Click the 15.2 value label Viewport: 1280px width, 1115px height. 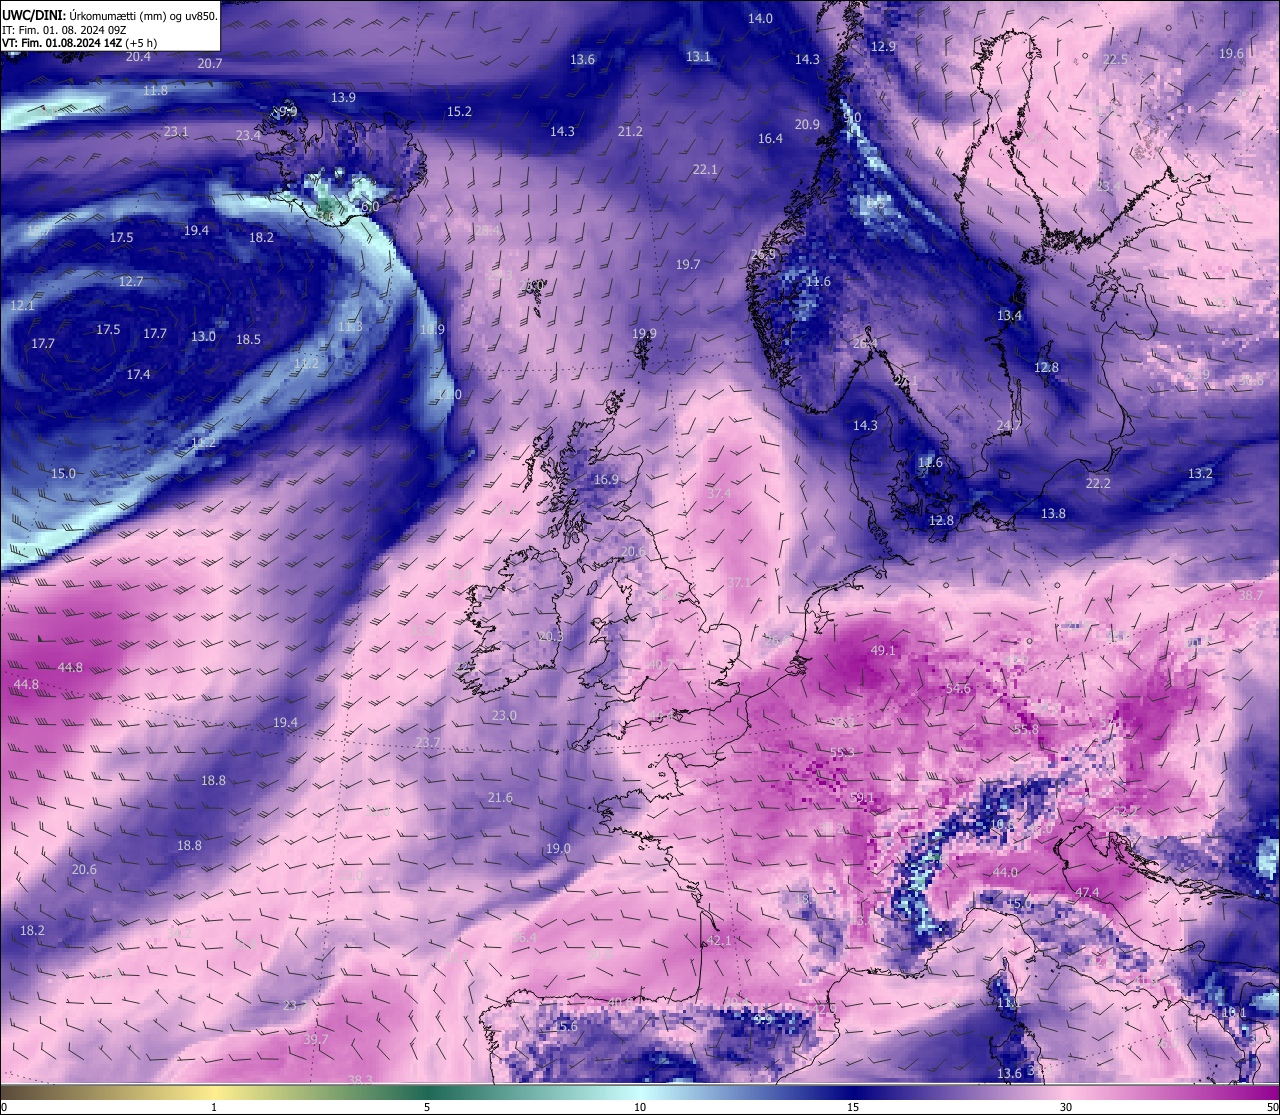click(x=459, y=112)
